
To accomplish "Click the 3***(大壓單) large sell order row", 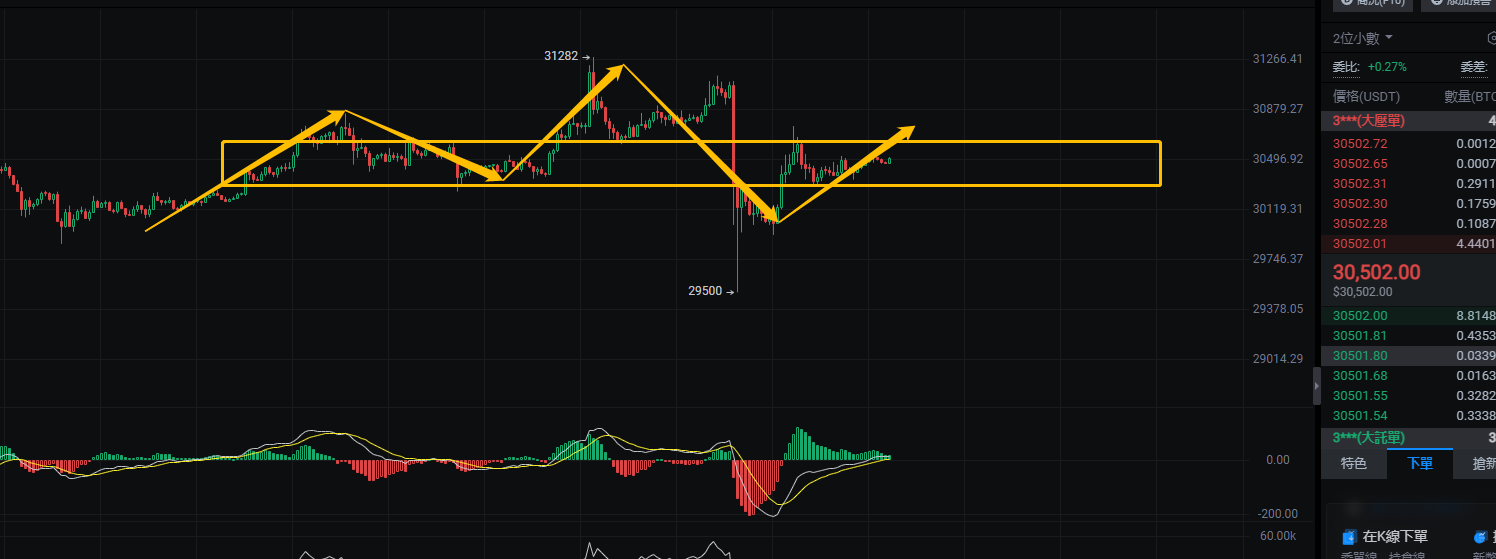I will [1409, 121].
